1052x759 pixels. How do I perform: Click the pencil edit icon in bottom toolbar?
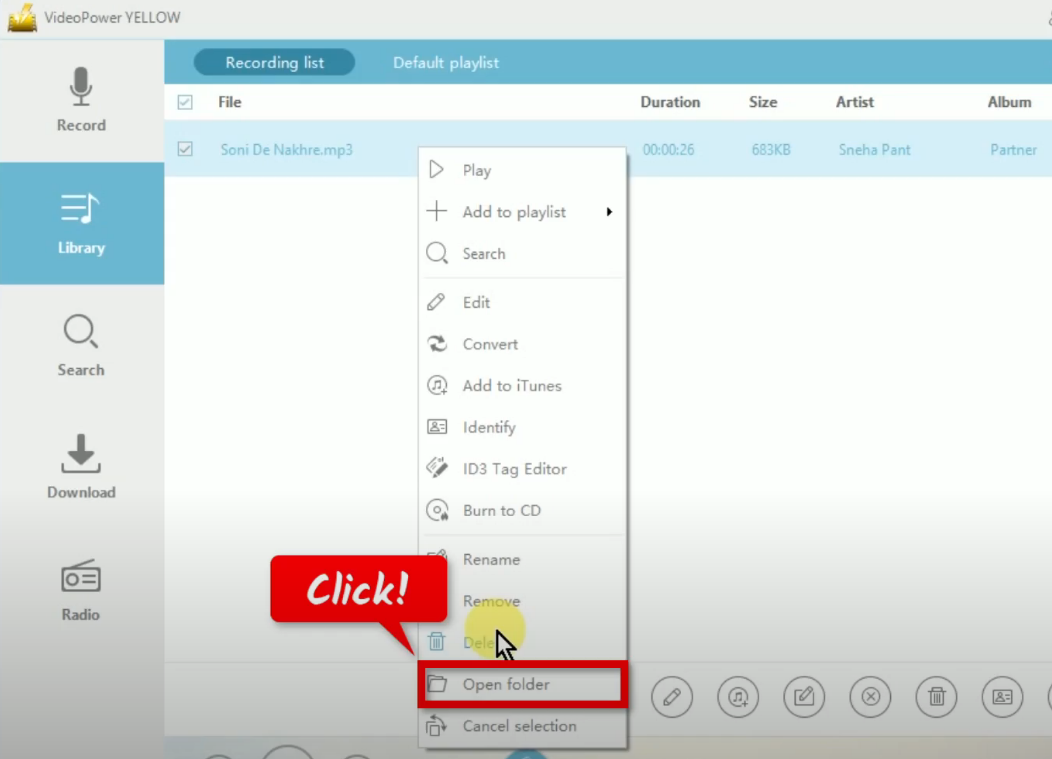click(x=672, y=697)
